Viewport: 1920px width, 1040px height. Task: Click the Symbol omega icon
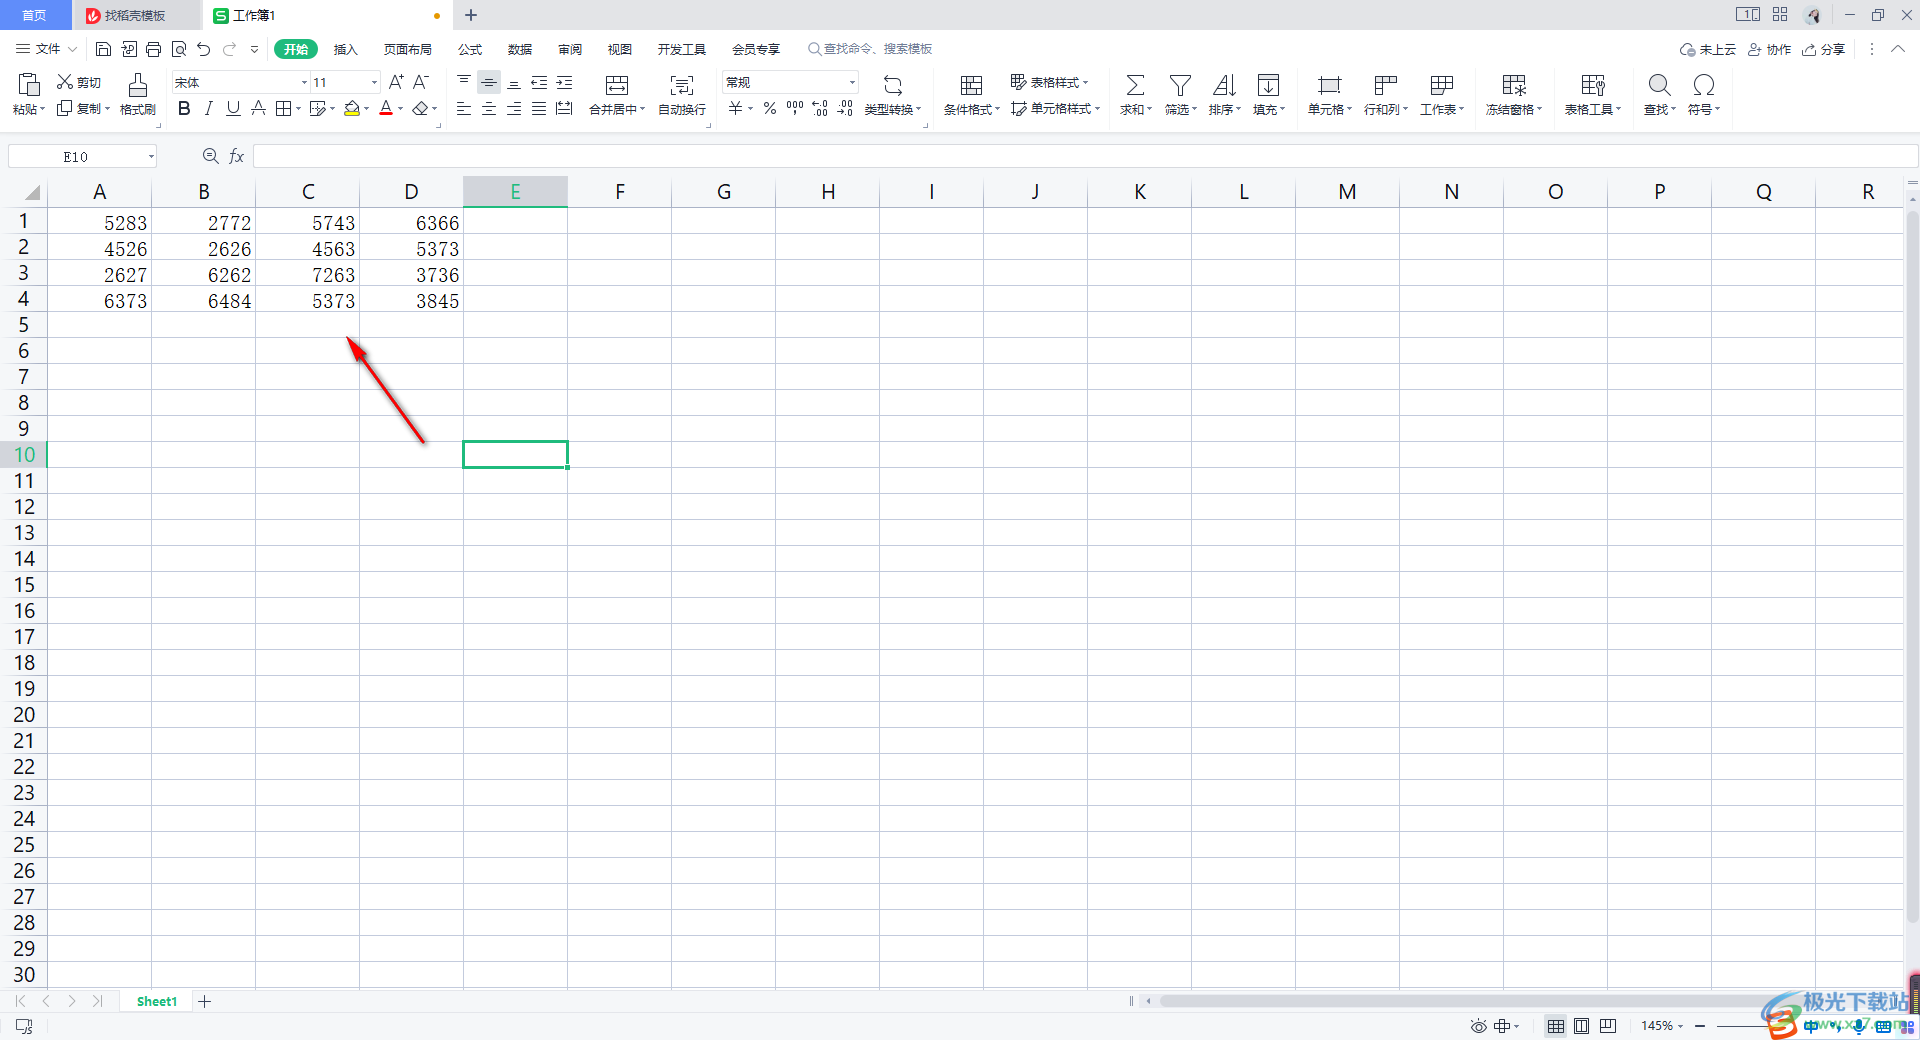point(1704,85)
